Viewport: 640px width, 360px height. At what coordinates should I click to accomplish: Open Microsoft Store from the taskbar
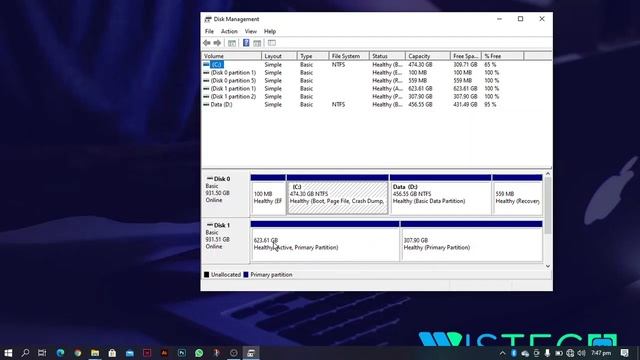point(112,353)
